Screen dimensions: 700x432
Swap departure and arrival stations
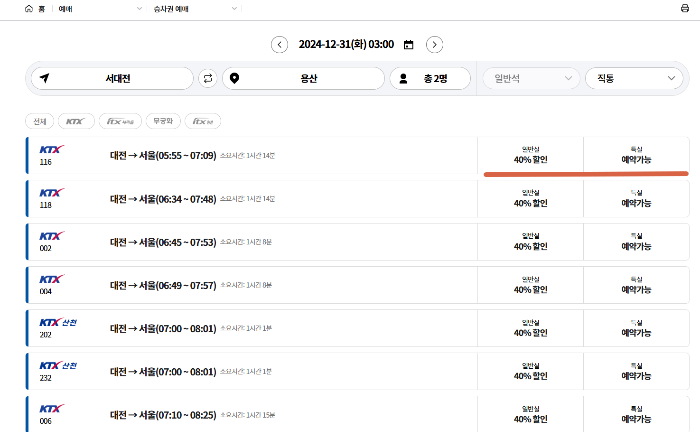[208, 79]
